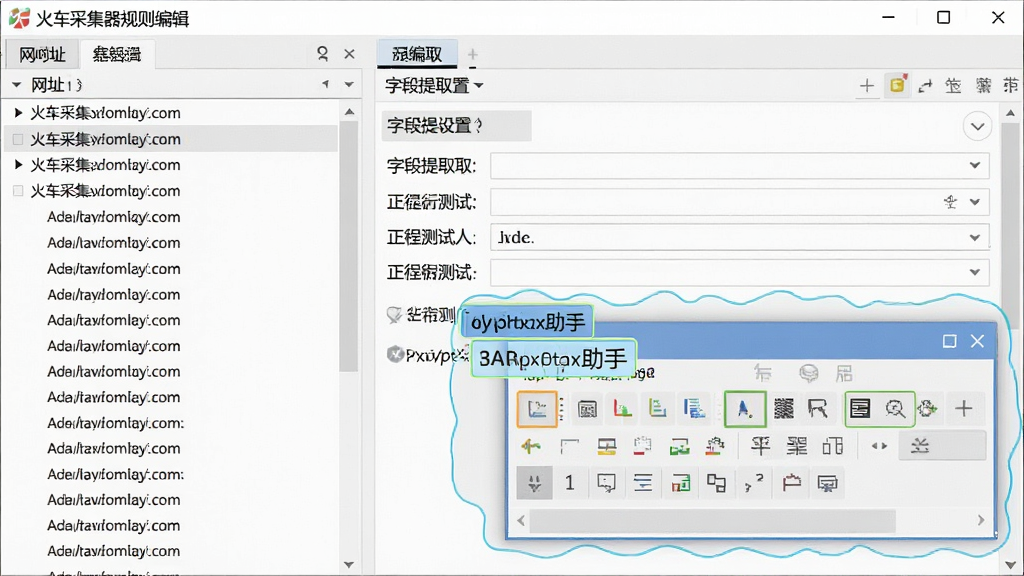Click the dense black pattern icon beside the A tool

coord(784,409)
